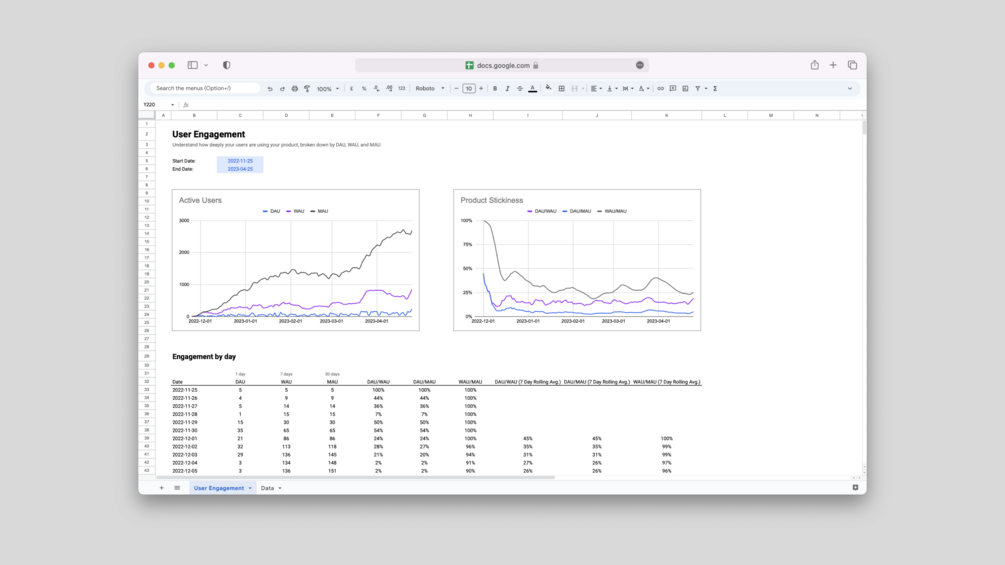Click the Safari privacy shield icon

(226, 65)
